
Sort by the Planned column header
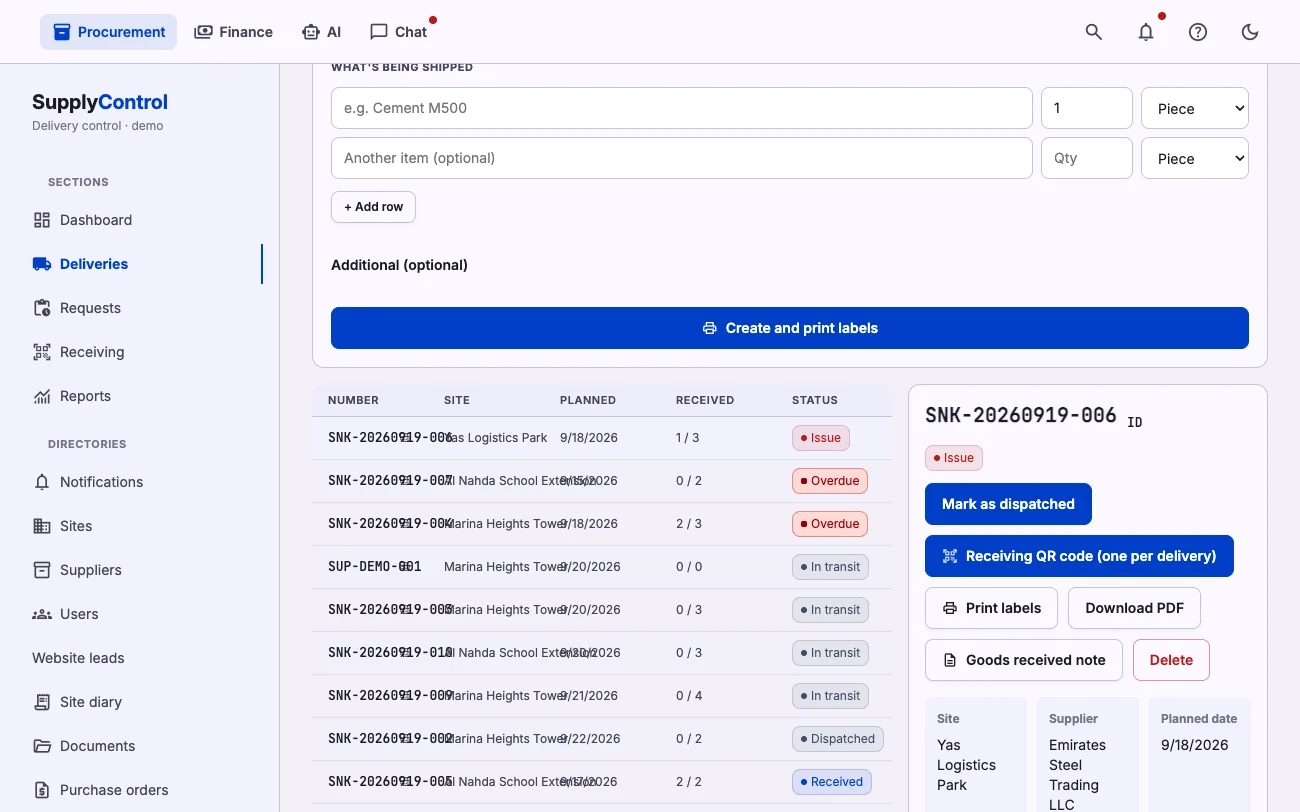pyautogui.click(x=588, y=400)
